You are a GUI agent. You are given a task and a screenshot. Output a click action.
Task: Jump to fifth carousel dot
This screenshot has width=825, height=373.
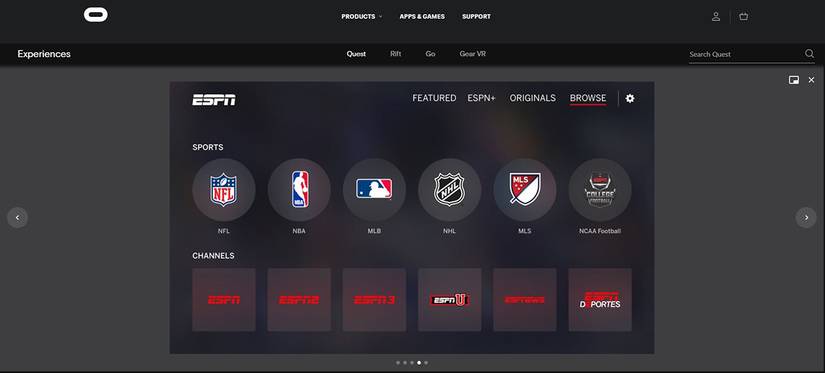pos(426,362)
